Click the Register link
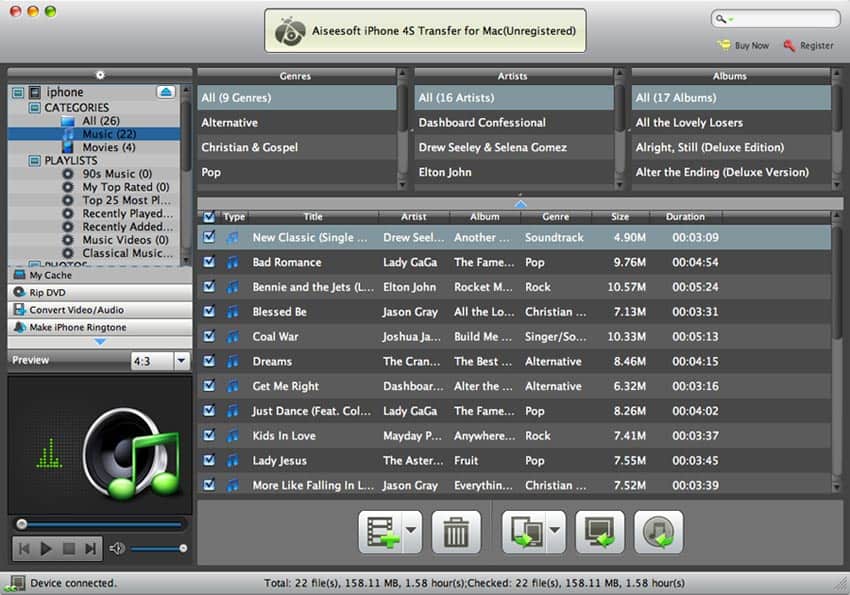Image resolution: width=850 pixels, height=595 pixels. pos(816,46)
